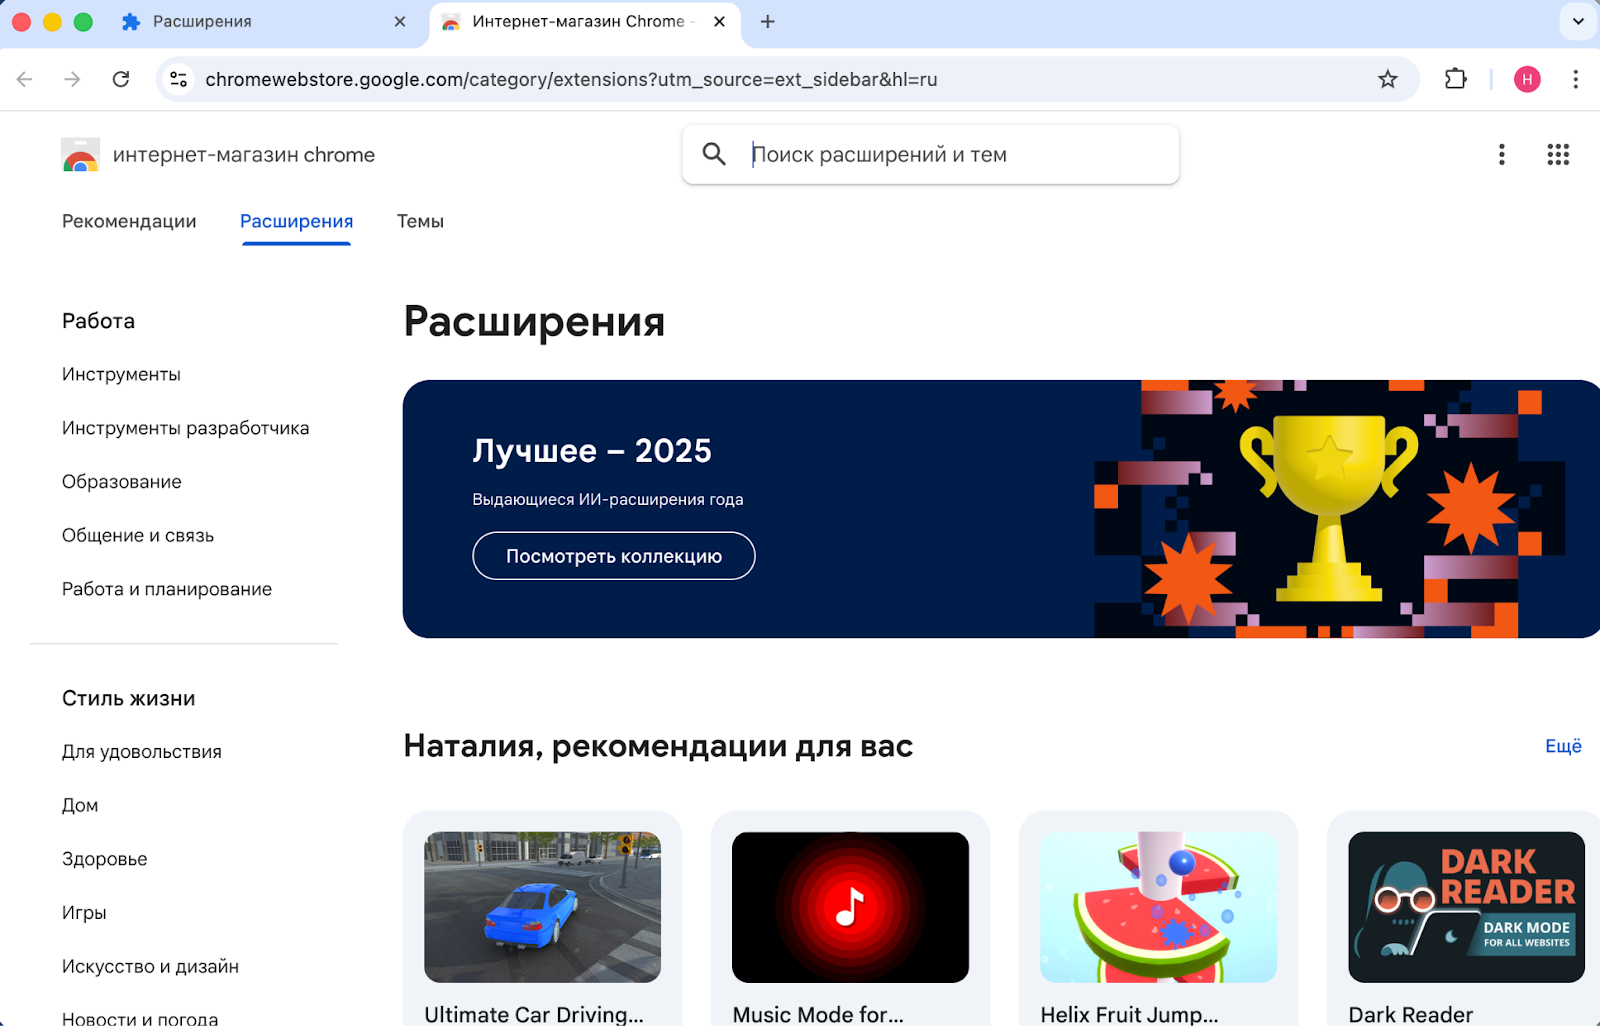Open Chrome's three-dot menu

(1575, 79)
